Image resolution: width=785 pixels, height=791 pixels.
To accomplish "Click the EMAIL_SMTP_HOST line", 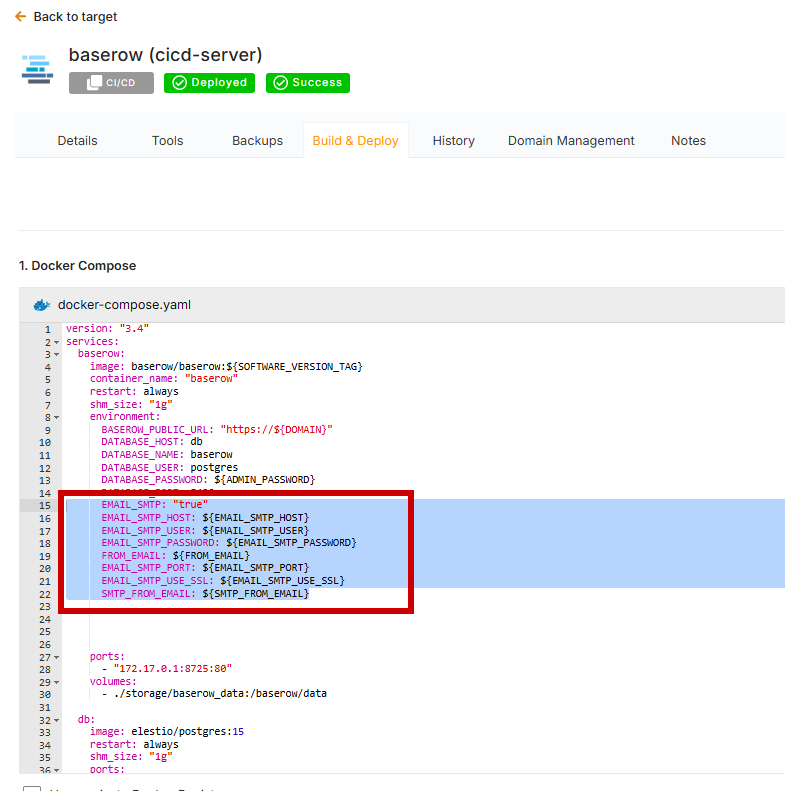I will 205,518.
